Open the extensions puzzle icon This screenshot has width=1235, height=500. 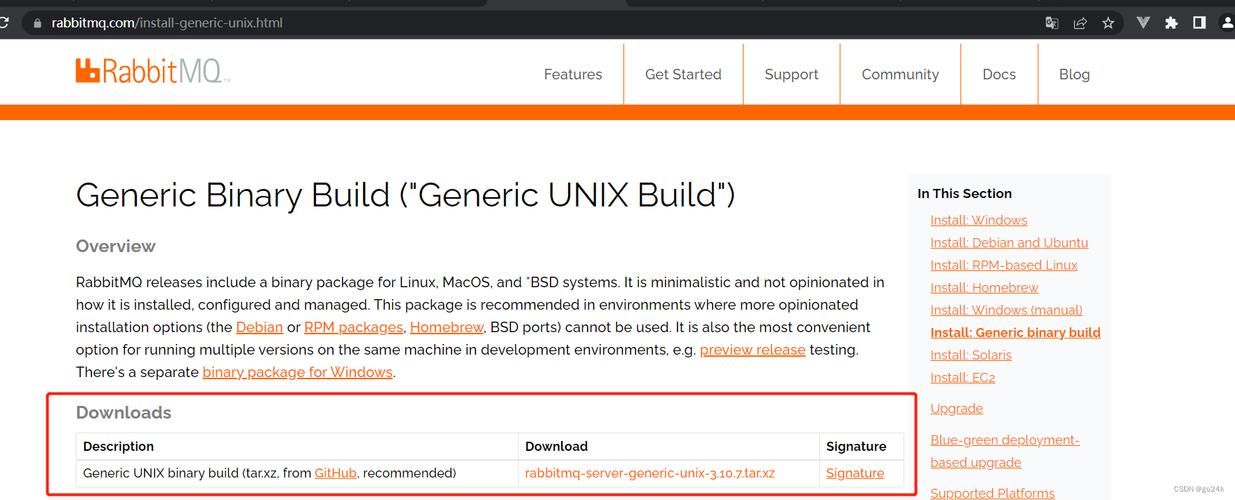[x=1171, y=22]
